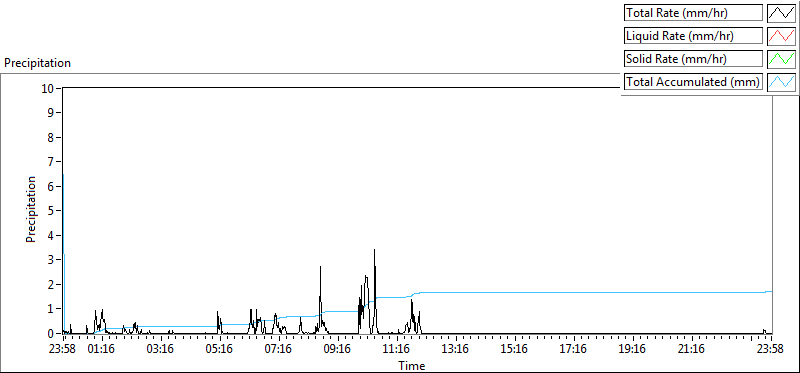Image resolution: width=800 pixels, height=373 pixels.
Task: Click the tallest black rate peak near 10:30
Action: (374, 250)
